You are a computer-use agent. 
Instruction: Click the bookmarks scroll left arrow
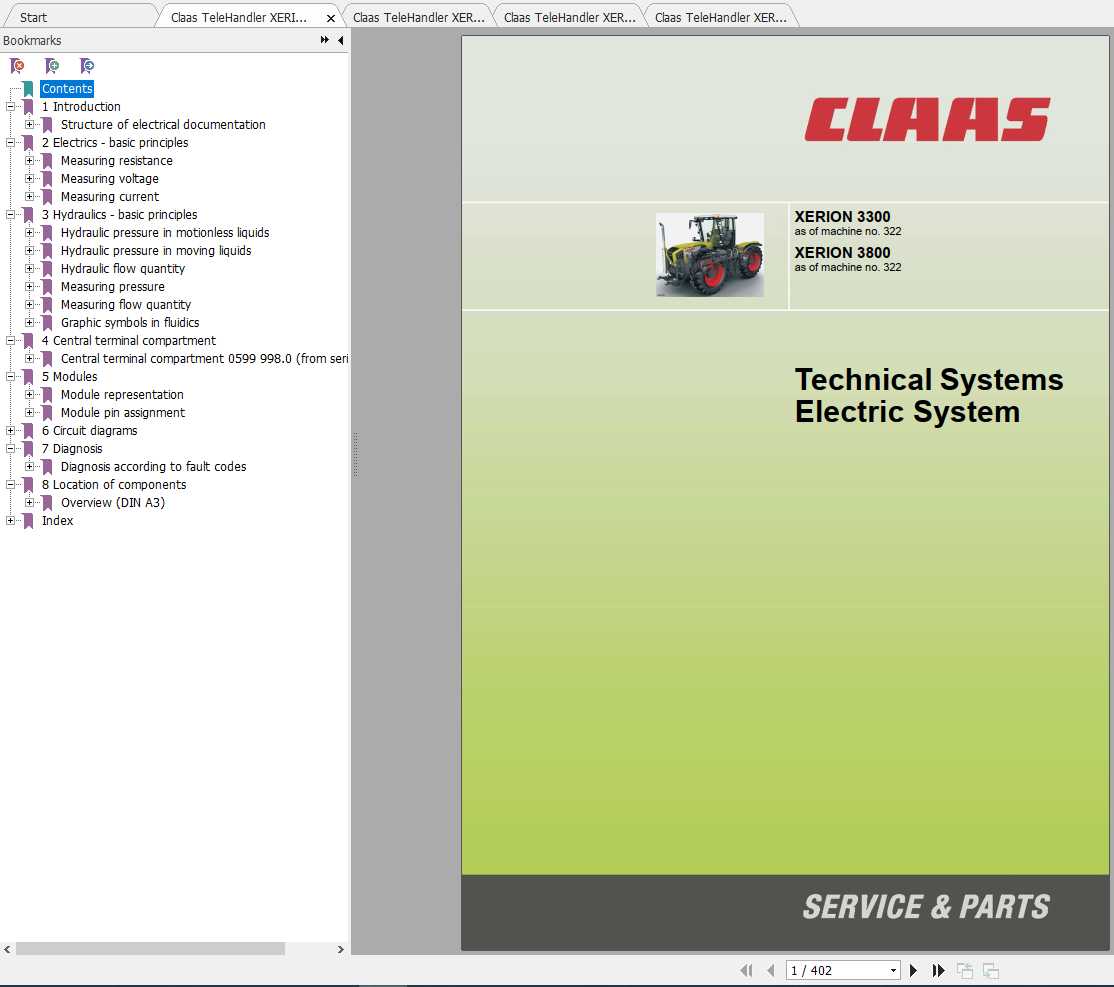pyautogui.click(x=7, y=949)
